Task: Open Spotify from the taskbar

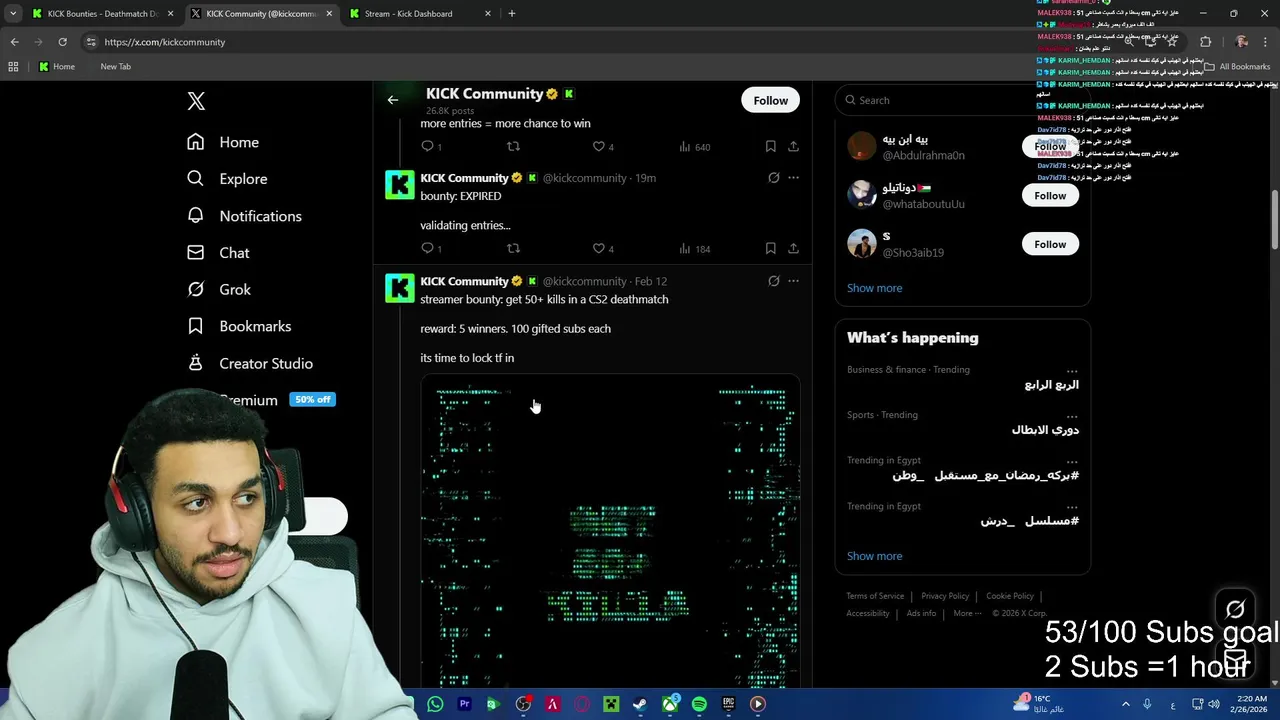Action: 699,704
